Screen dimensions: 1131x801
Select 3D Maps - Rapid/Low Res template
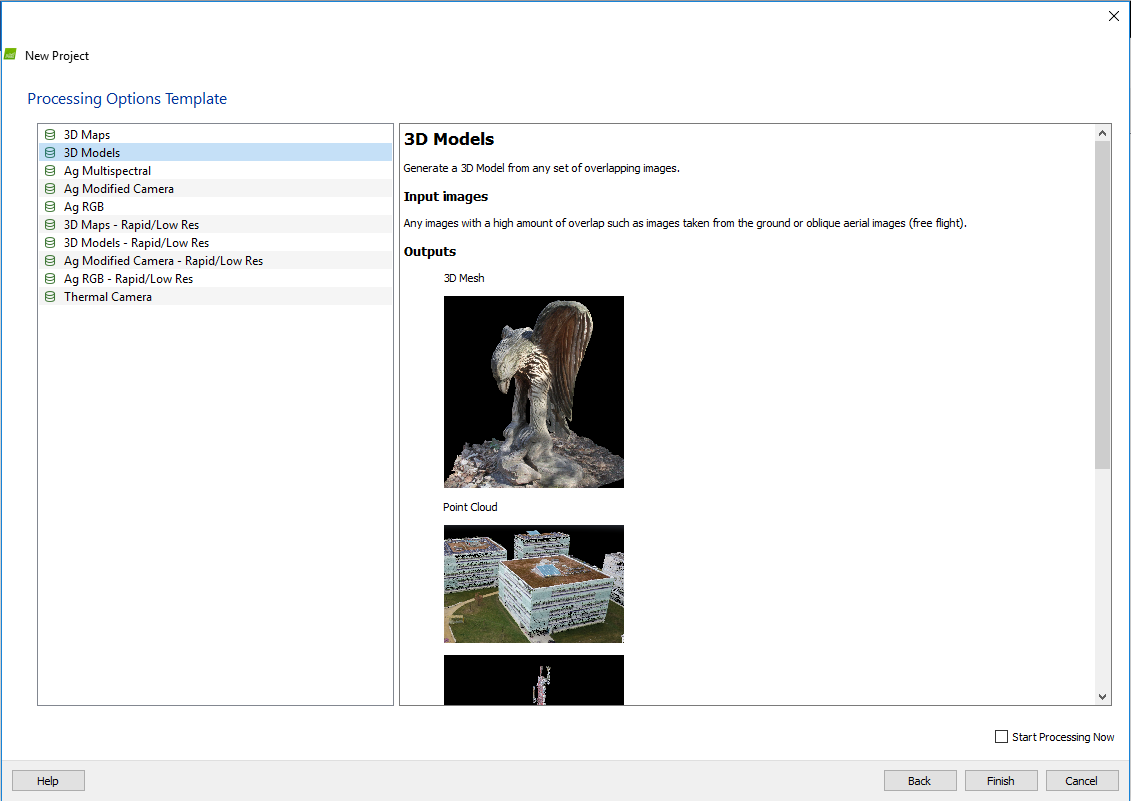click(x=215, y=224)
